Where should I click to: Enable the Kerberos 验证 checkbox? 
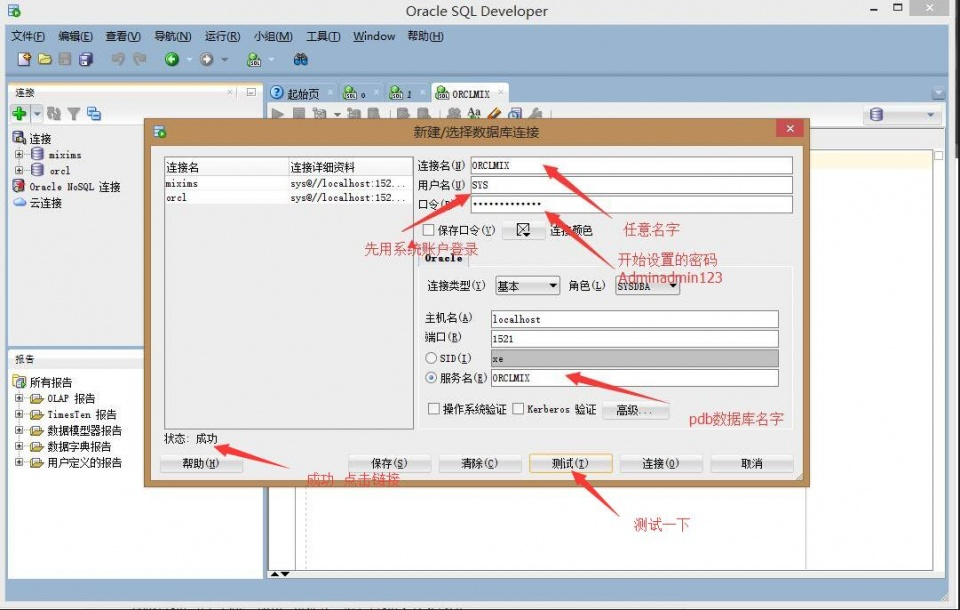click(518, 409)
